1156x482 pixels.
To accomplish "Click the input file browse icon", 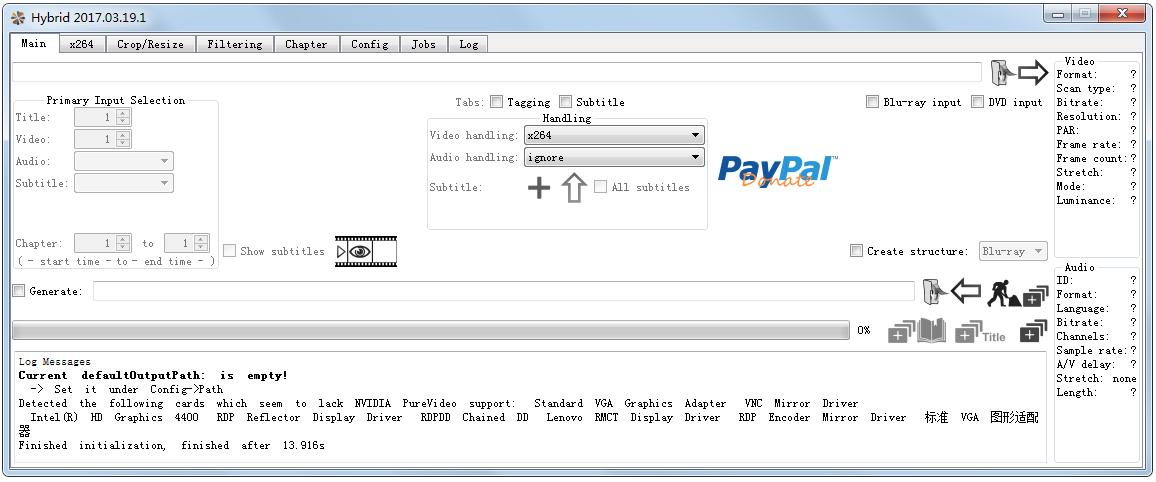I will (x=1001, y=73).
